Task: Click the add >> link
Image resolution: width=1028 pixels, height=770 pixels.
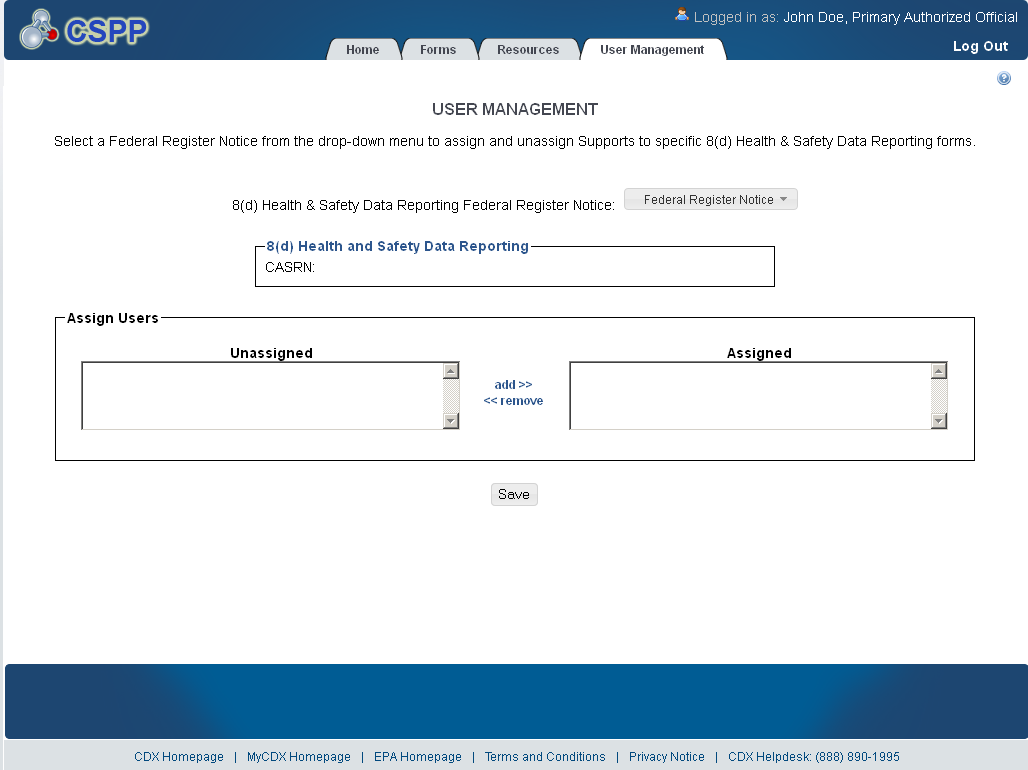Action: 513,384
